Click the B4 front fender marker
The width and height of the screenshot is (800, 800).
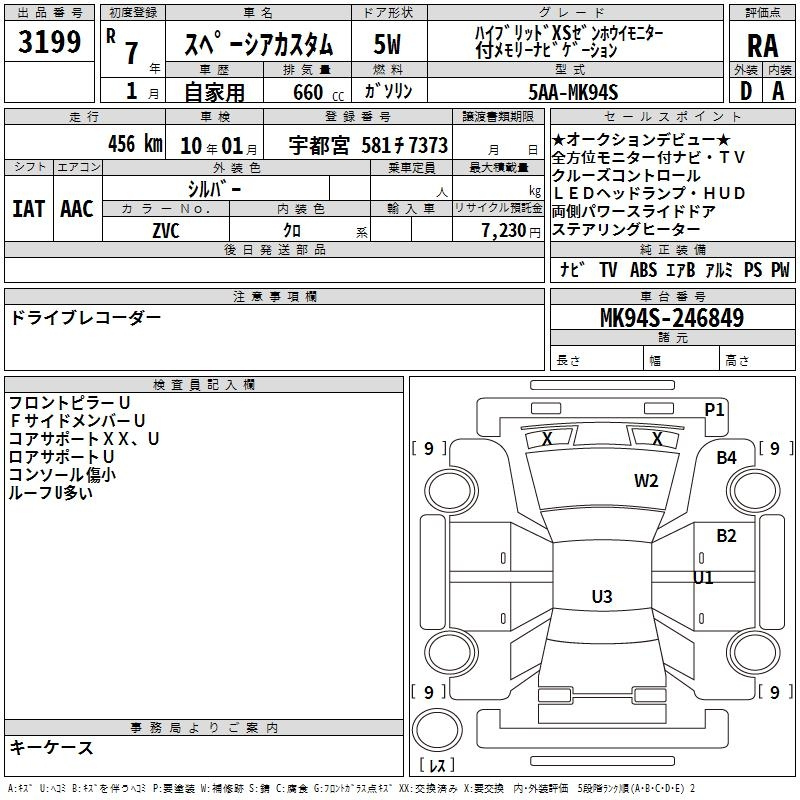[726, 458]
